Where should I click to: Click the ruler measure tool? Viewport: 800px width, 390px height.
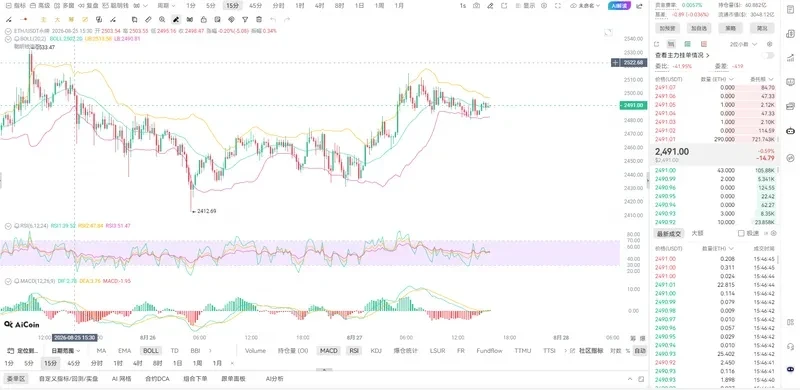(148, 19)
